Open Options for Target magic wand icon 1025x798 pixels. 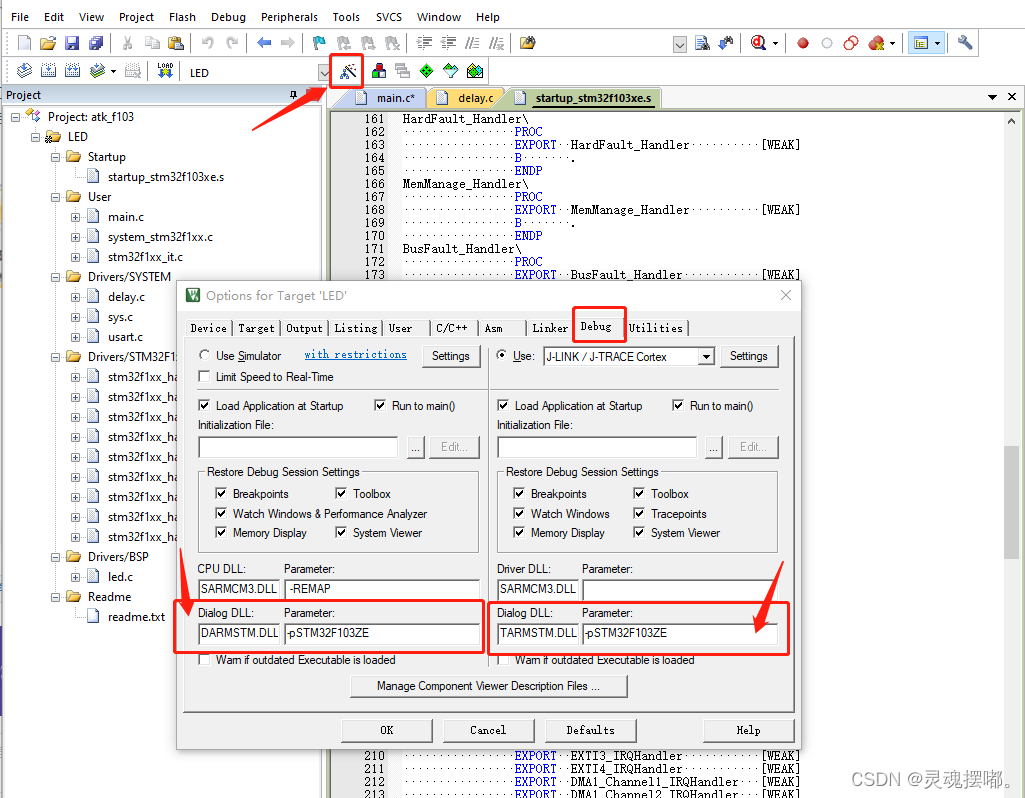pyautogui.click(x=347, y=71)
